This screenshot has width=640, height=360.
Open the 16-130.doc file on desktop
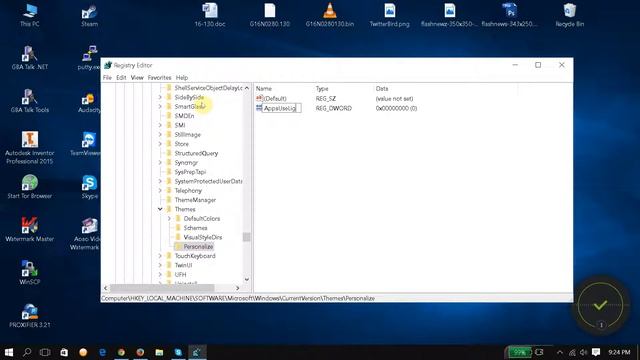click(x=210, y=15)
